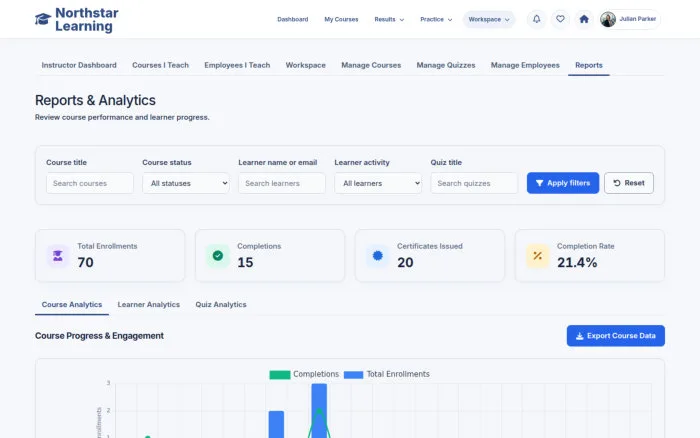Switch to Manage Employees tab
Screen dimensions: 700x438
(x=525, y=65)
